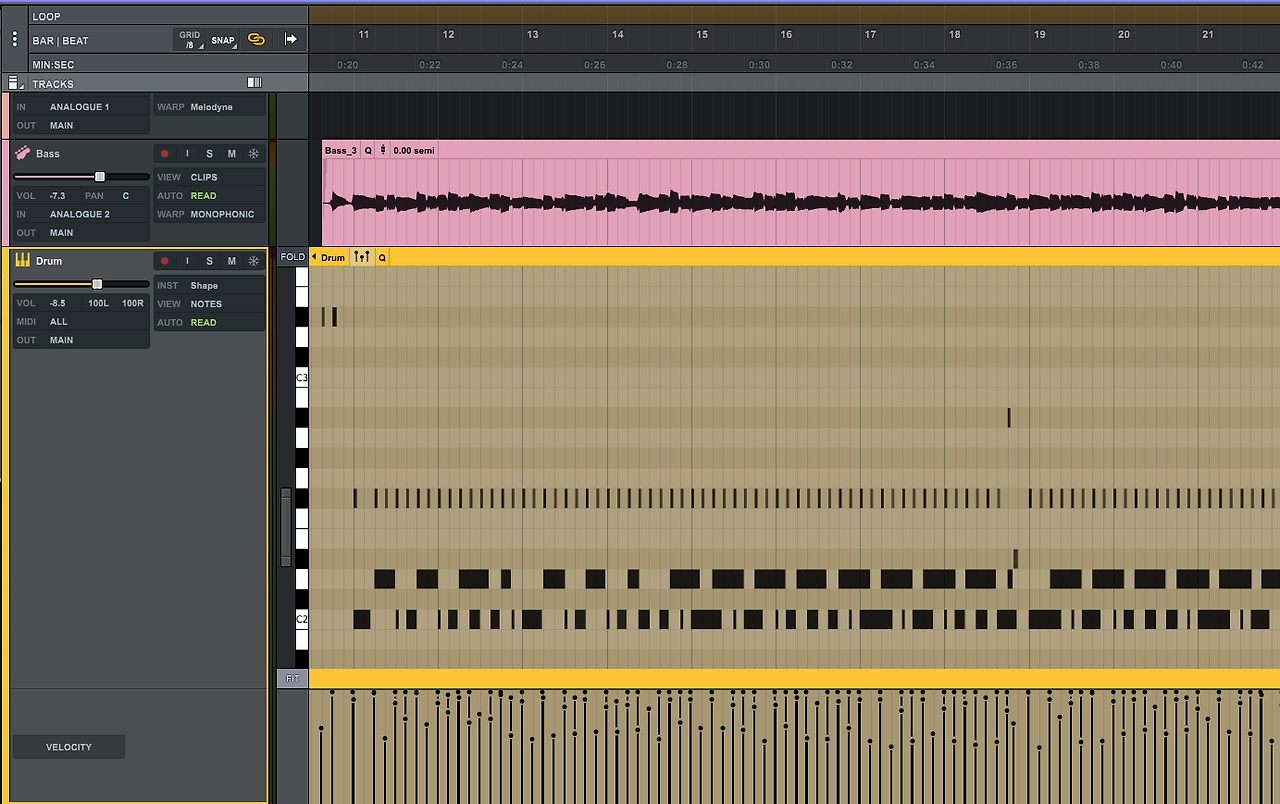Open the Drum VIEW dropdown showing NOTES
The width and height of the screenshot is (1280, 804).
click(210, 304)
